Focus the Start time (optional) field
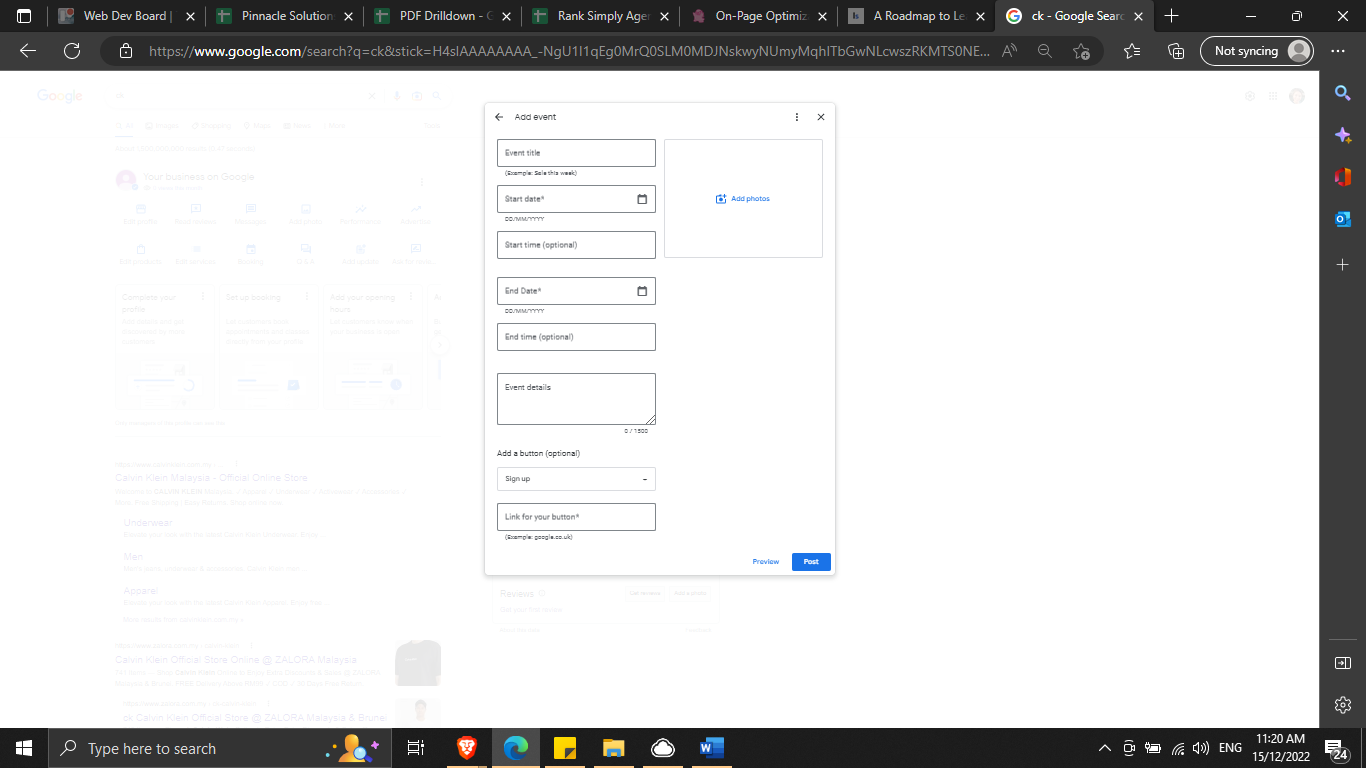 pos(576,245)
